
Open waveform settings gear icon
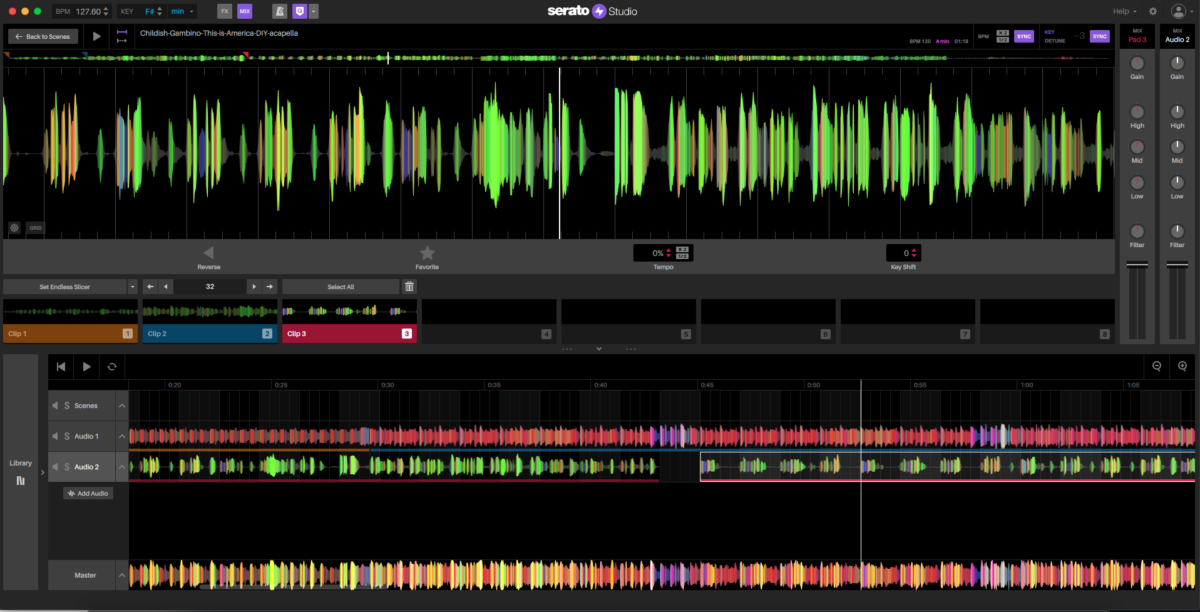15,228
